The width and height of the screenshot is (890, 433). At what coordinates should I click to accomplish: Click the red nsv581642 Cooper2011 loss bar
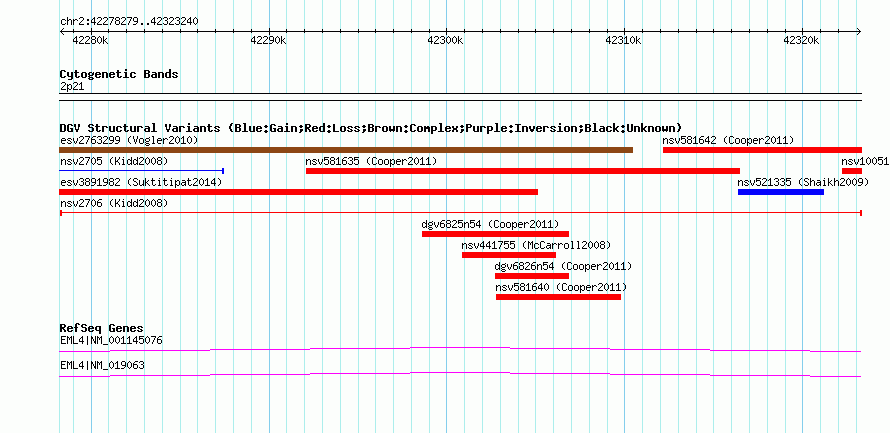pyautogui.click(x=762, y=150)
